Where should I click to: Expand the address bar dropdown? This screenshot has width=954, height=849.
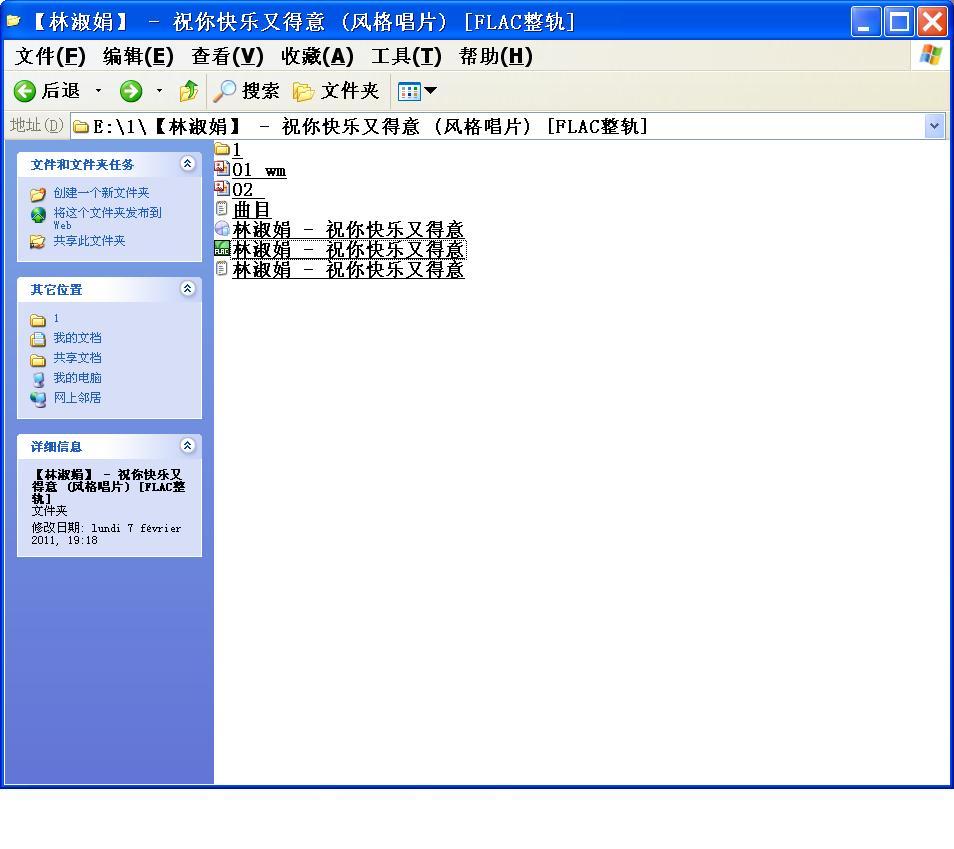(934, 127)
